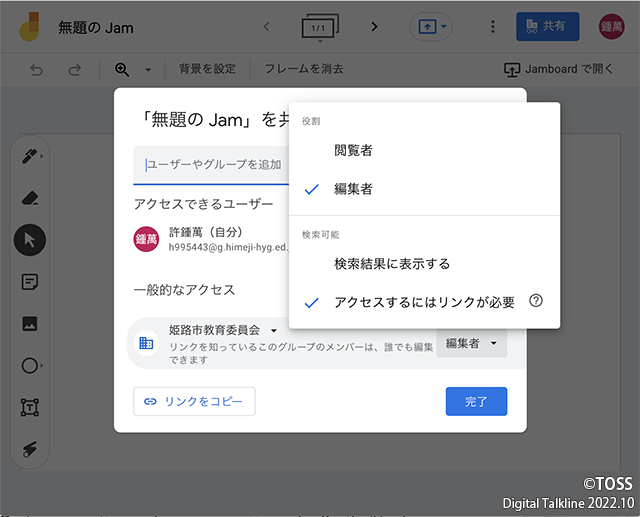Insert an image with image tool
640x517 pixels.
click(x=29, y=324)
